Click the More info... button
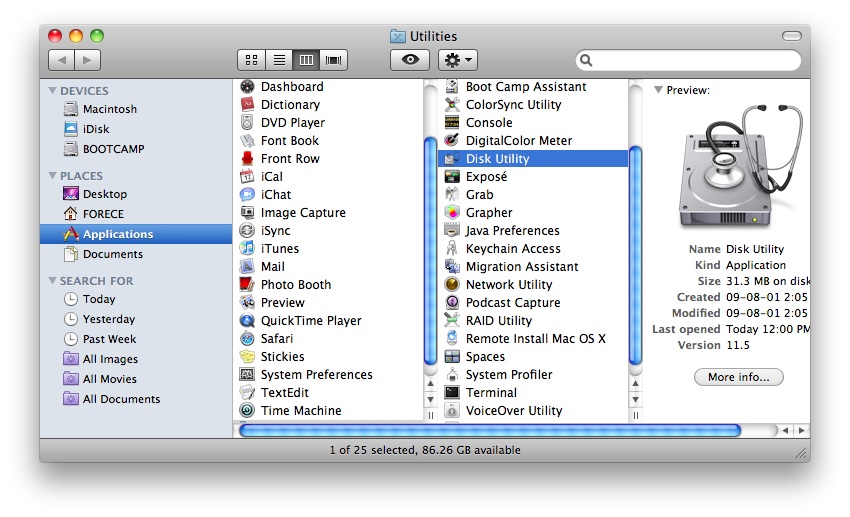Screen dimensions: 850x517 tap(738, 377)
